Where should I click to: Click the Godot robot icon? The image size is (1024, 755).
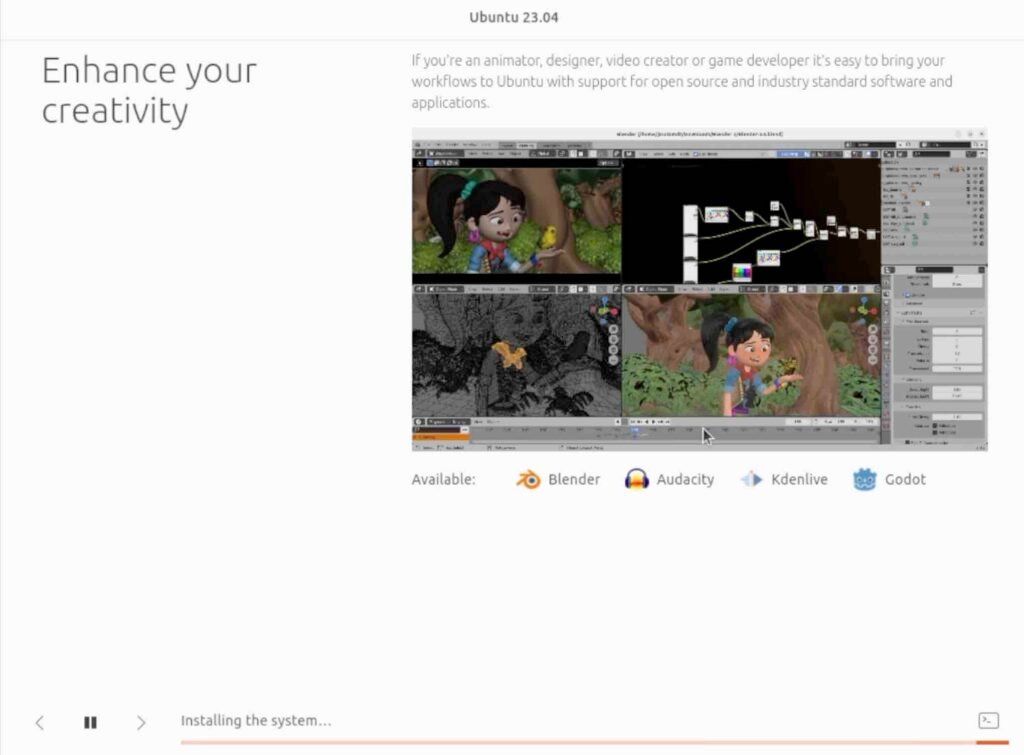pos(865,479)
